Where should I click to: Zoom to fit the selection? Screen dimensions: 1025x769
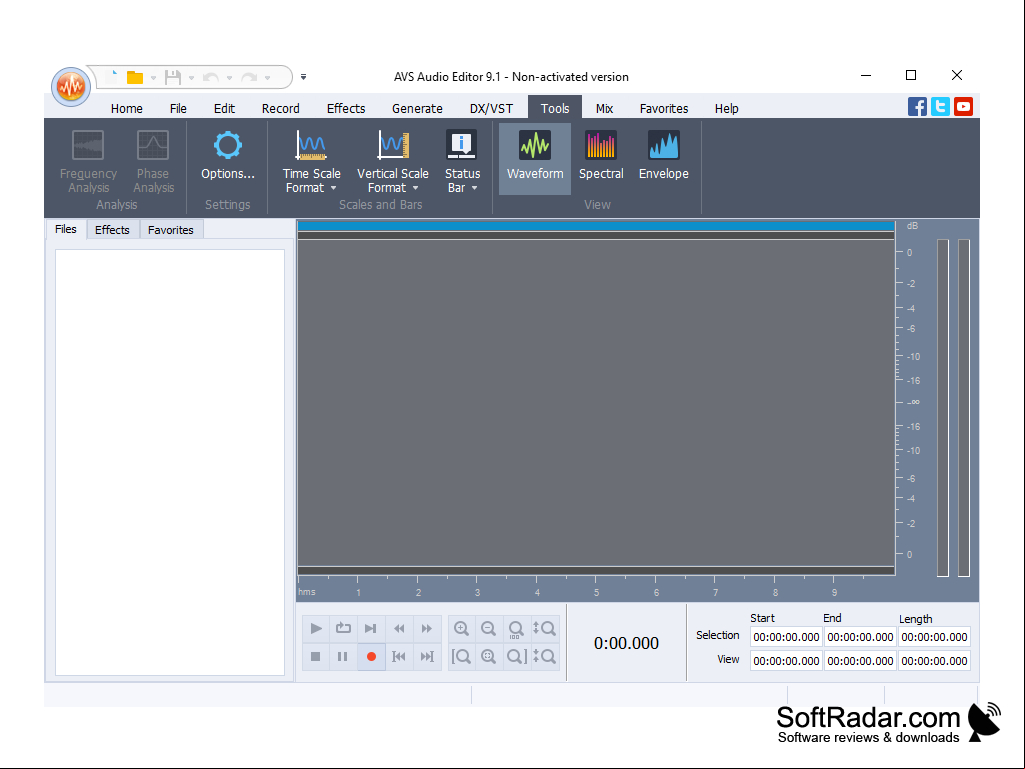coord(488,657)
